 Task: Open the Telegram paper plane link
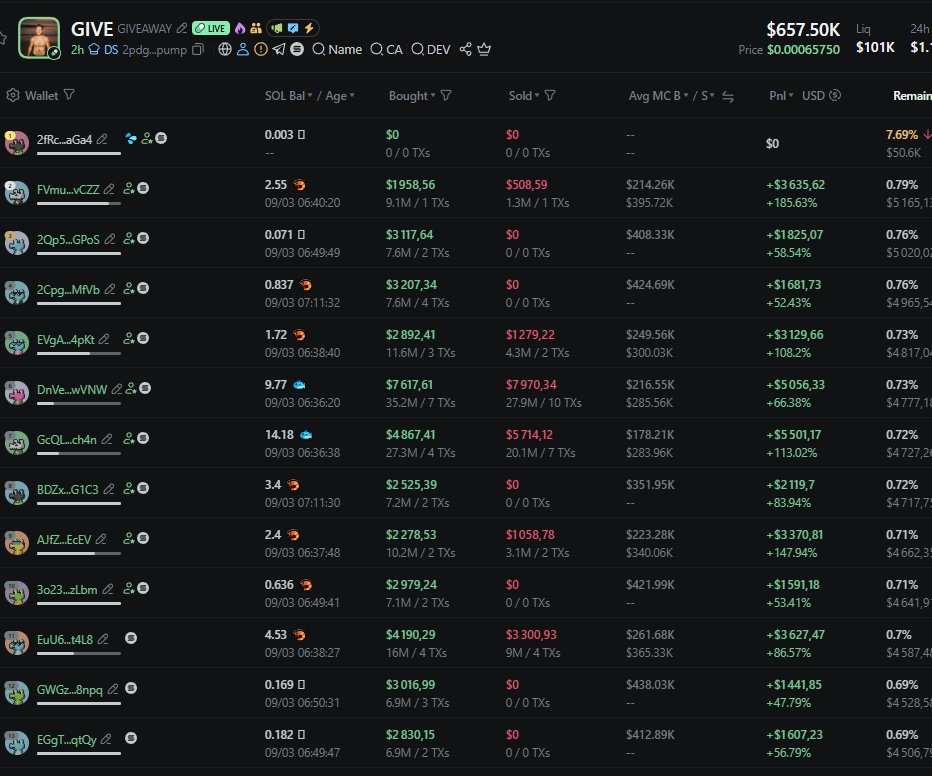278,49
